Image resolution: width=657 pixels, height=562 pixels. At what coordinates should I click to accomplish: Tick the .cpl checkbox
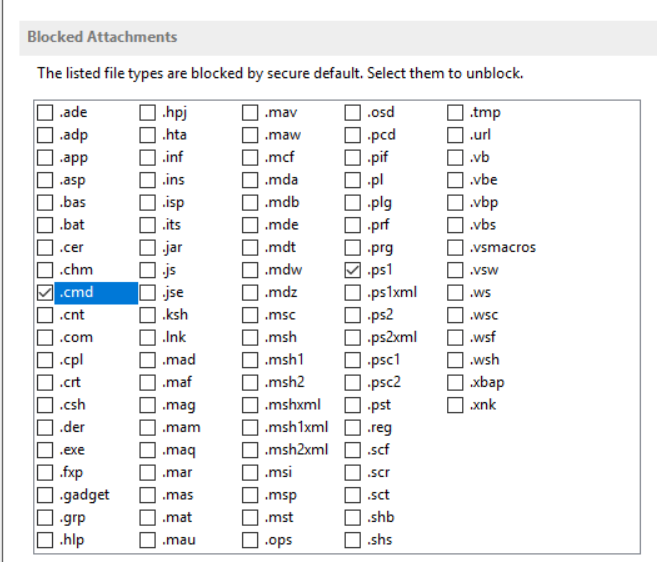click(45, 360)
